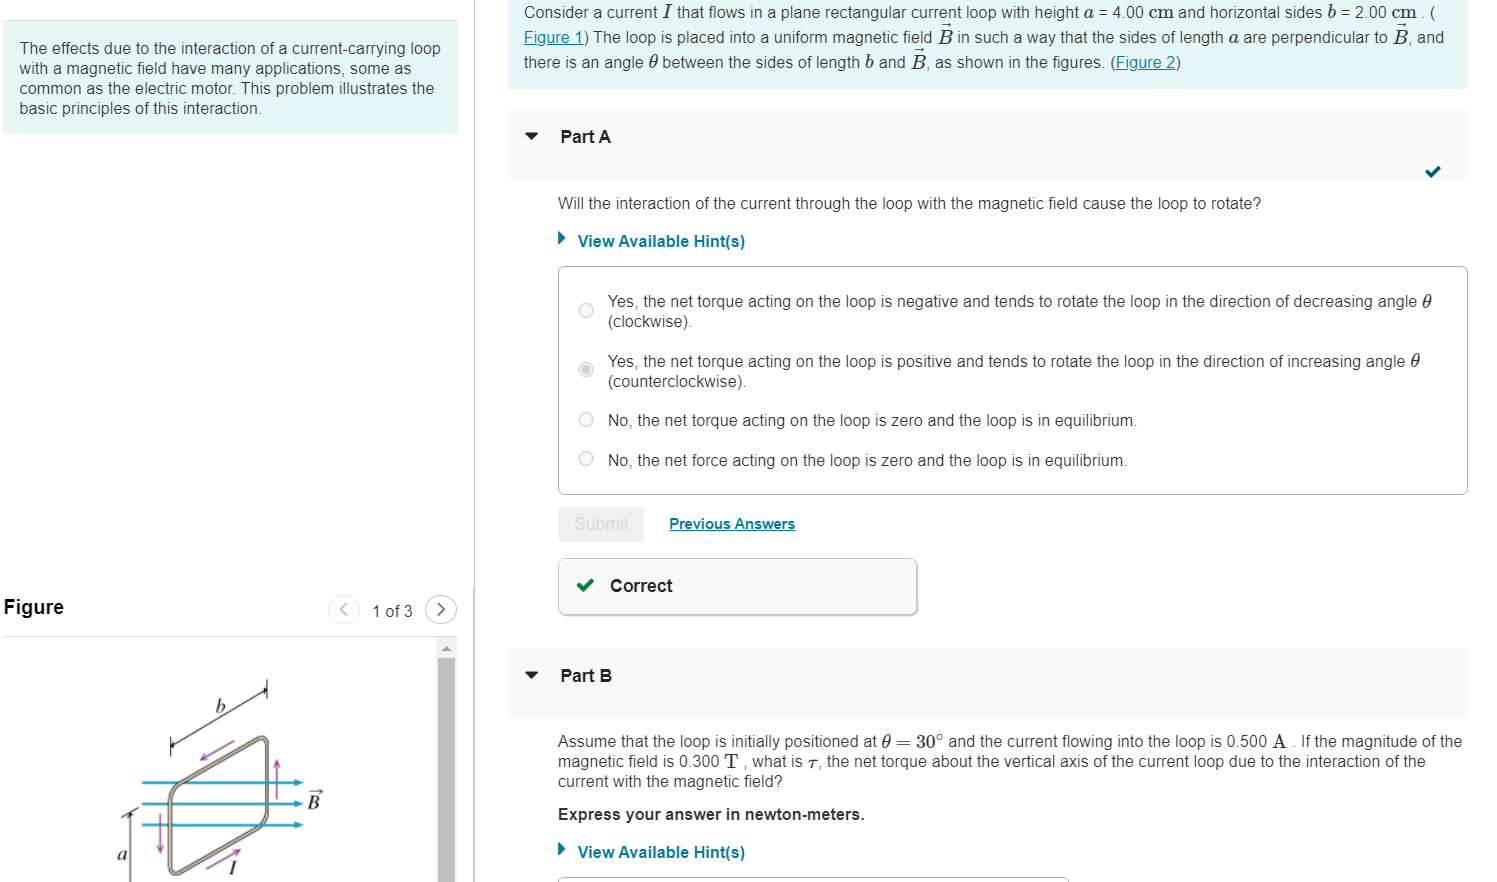Open the Figure 2 link
Screen dimensions: 1497x882
1145,62
